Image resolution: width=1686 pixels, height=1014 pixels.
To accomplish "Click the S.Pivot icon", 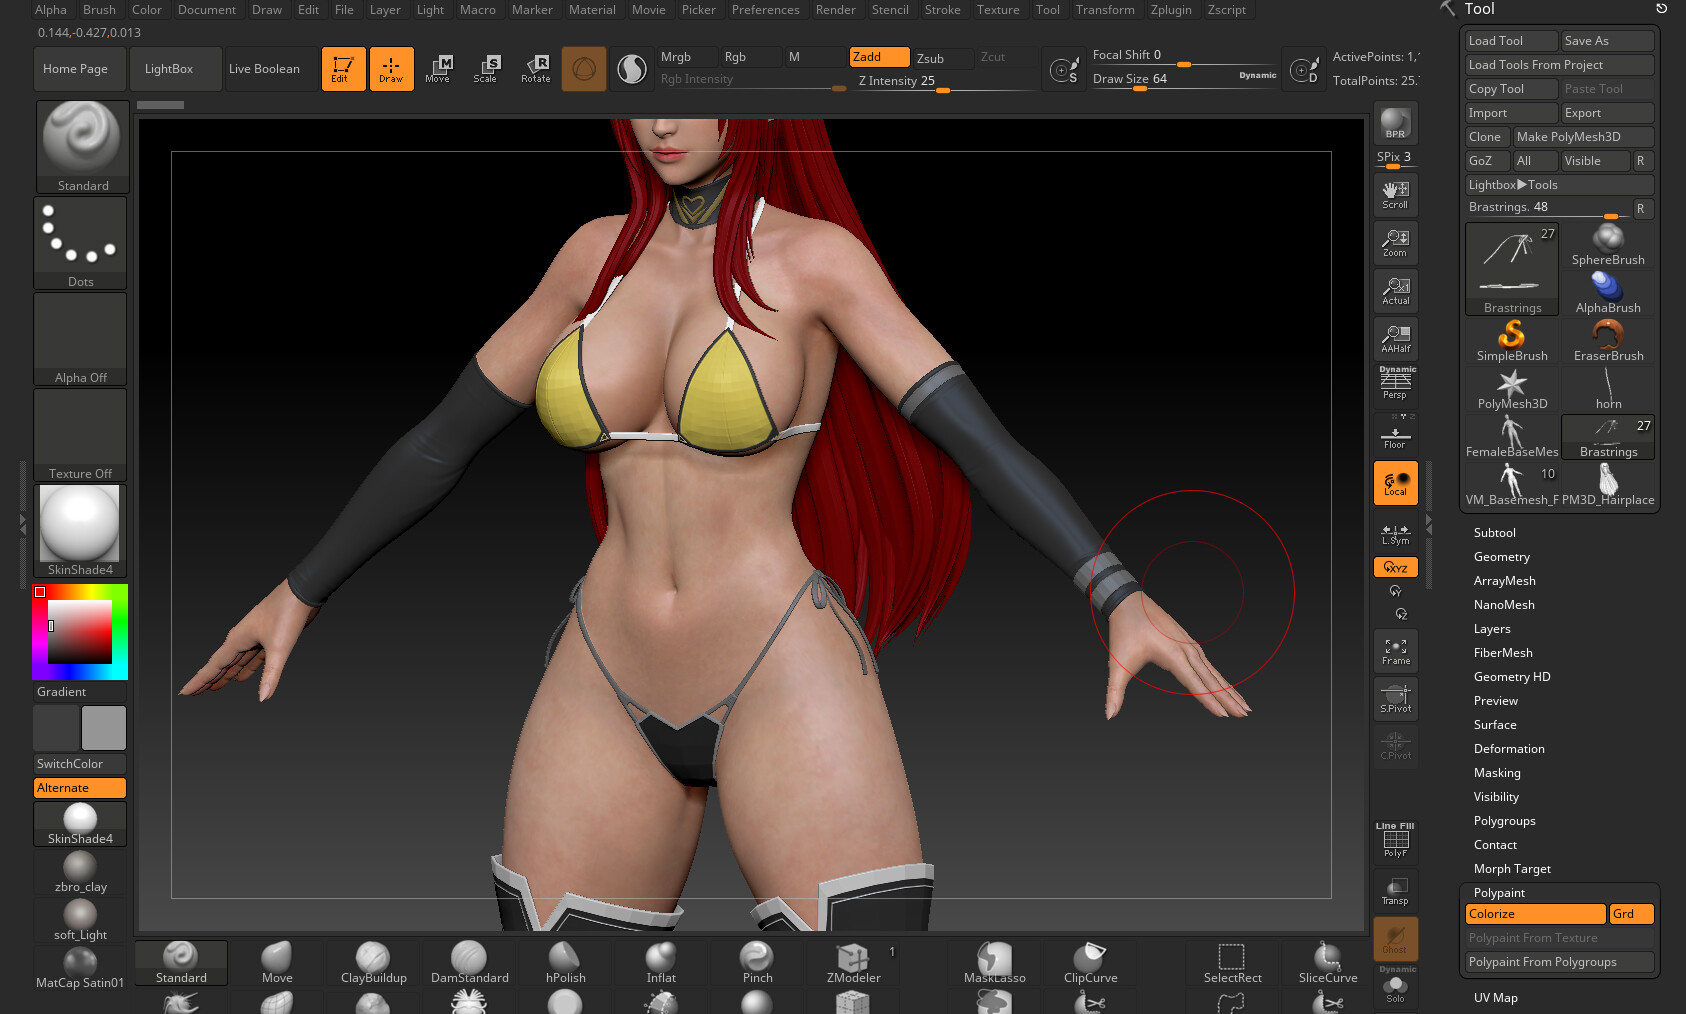I will (x=1395, y=699).
